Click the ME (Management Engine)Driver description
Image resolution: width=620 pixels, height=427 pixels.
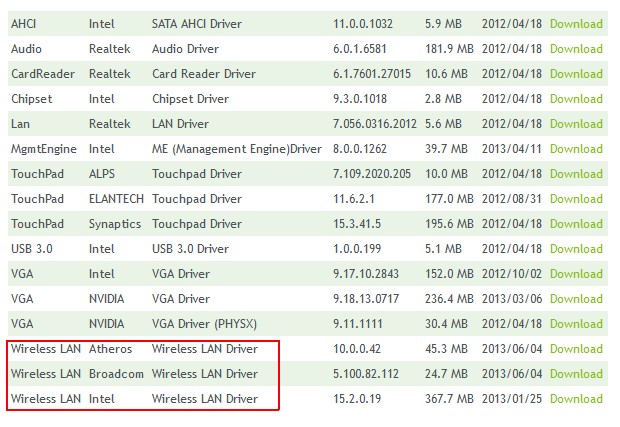pyautogui.click(x=236, y=149)
